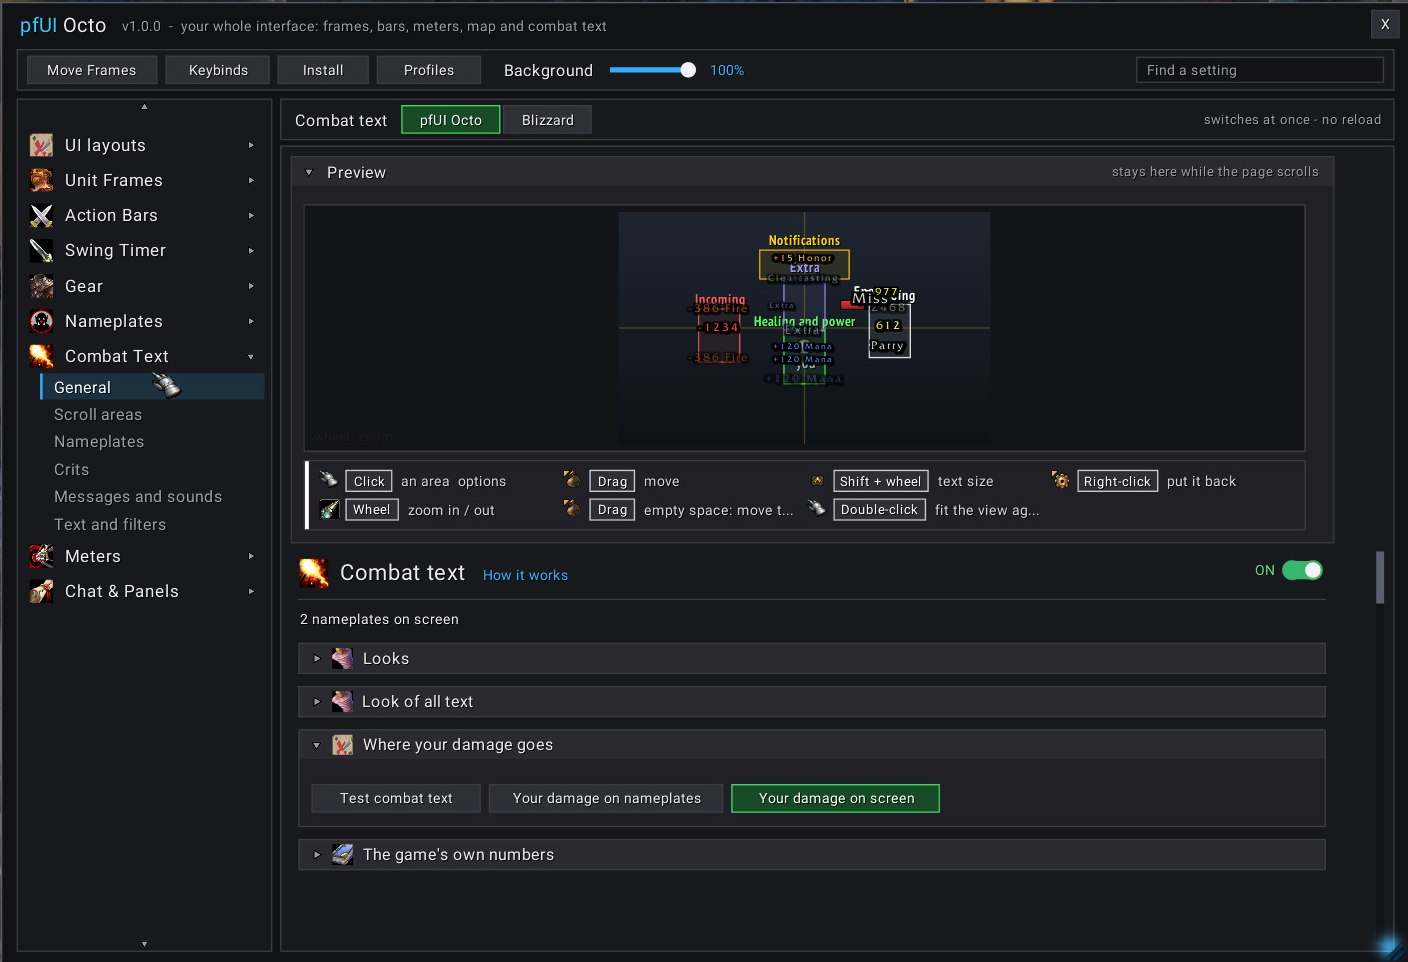This screenshot has height=962, width=1408.
Task: Click the Gear category icon
Action: click(x=41, y=286)
